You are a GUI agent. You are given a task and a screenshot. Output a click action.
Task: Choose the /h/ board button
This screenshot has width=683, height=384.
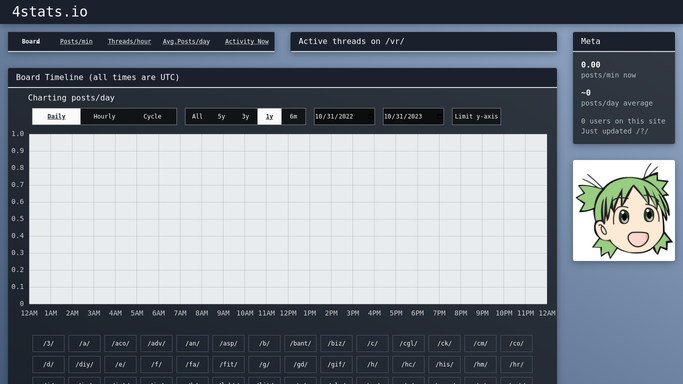(372, 364)
